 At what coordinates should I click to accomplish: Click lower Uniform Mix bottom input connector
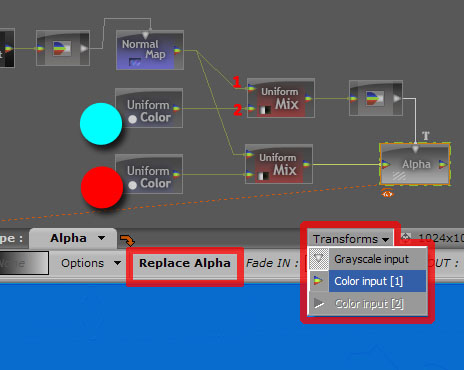249,174
